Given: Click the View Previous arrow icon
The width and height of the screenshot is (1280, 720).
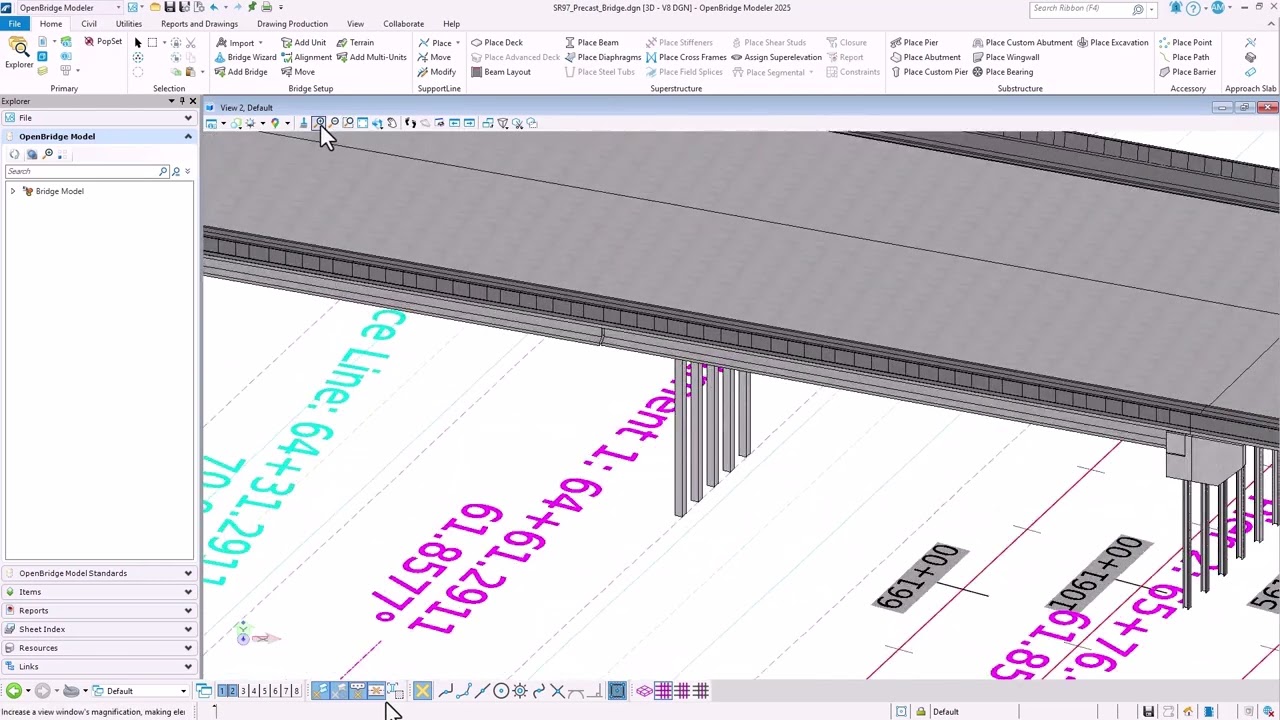Looking at the screenshot, I should [454, 123].
